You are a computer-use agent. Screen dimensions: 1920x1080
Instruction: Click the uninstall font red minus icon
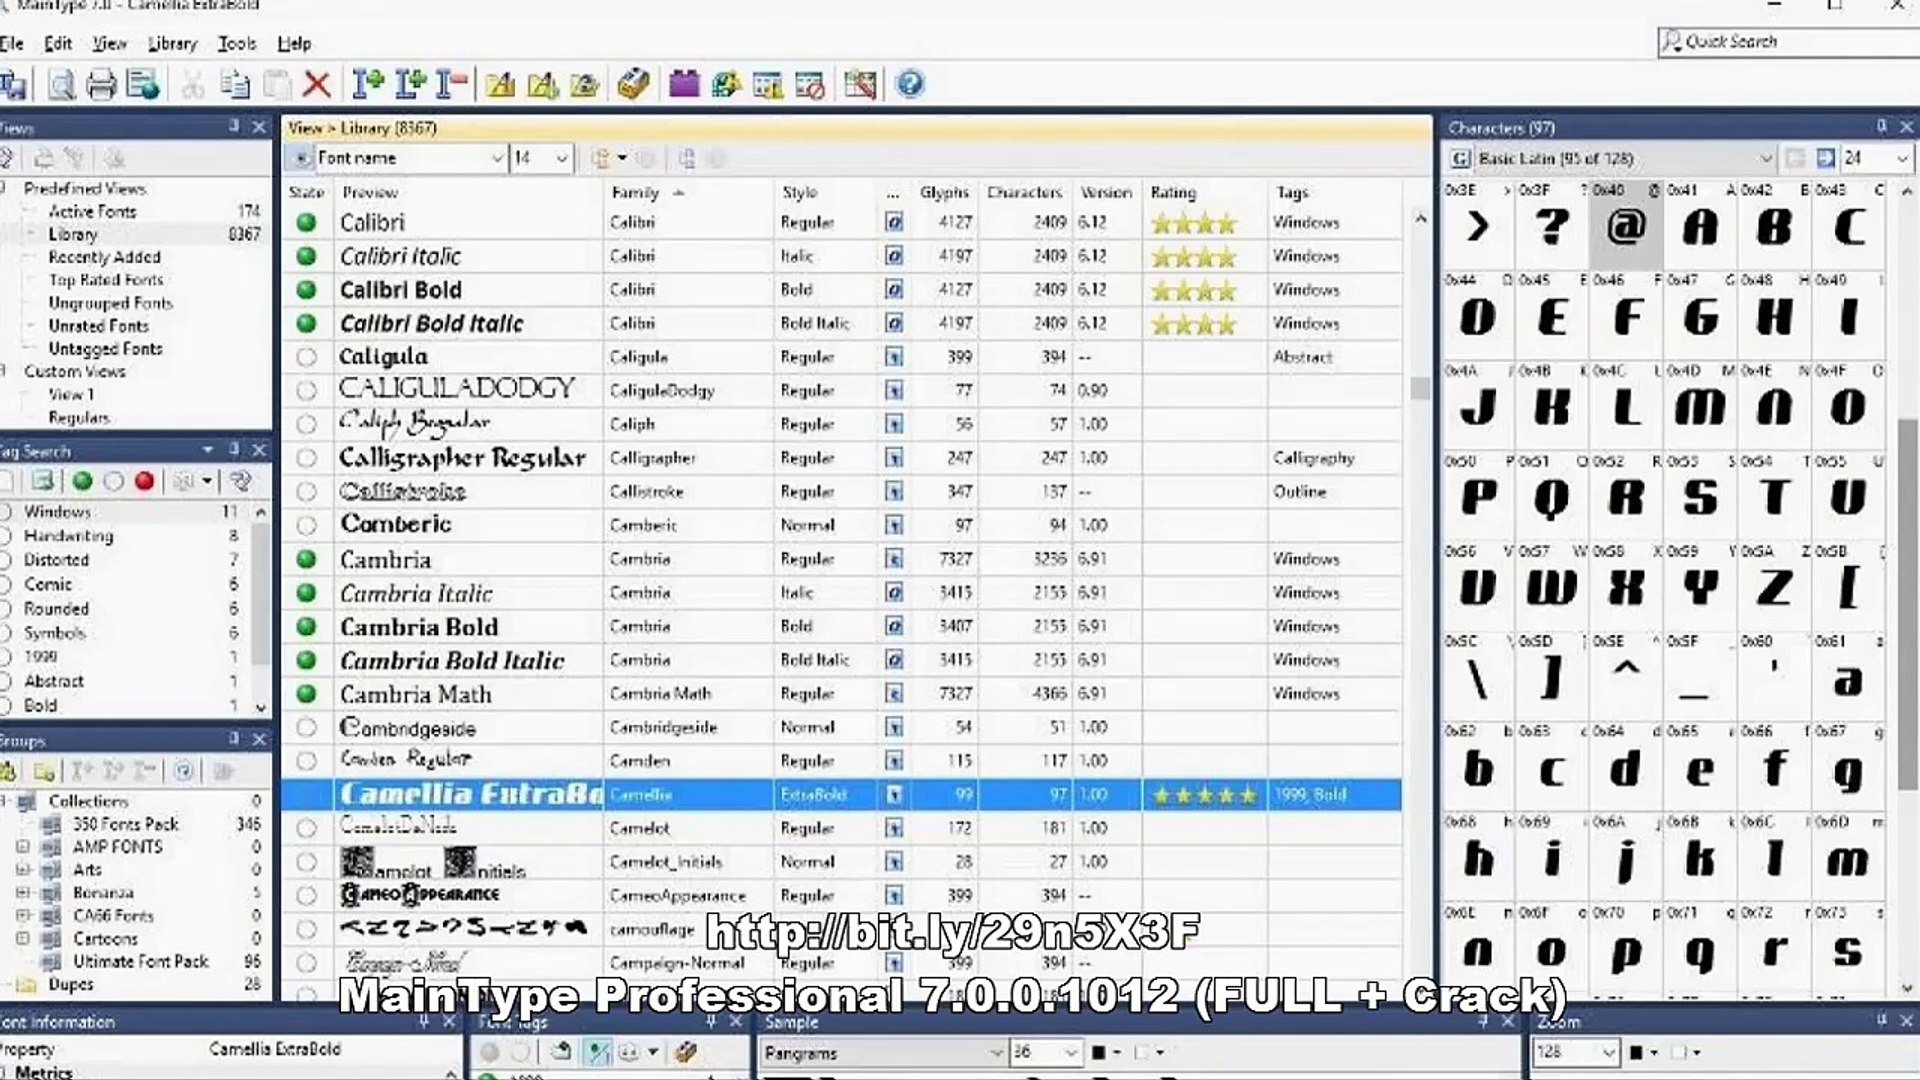coord(452,85)
